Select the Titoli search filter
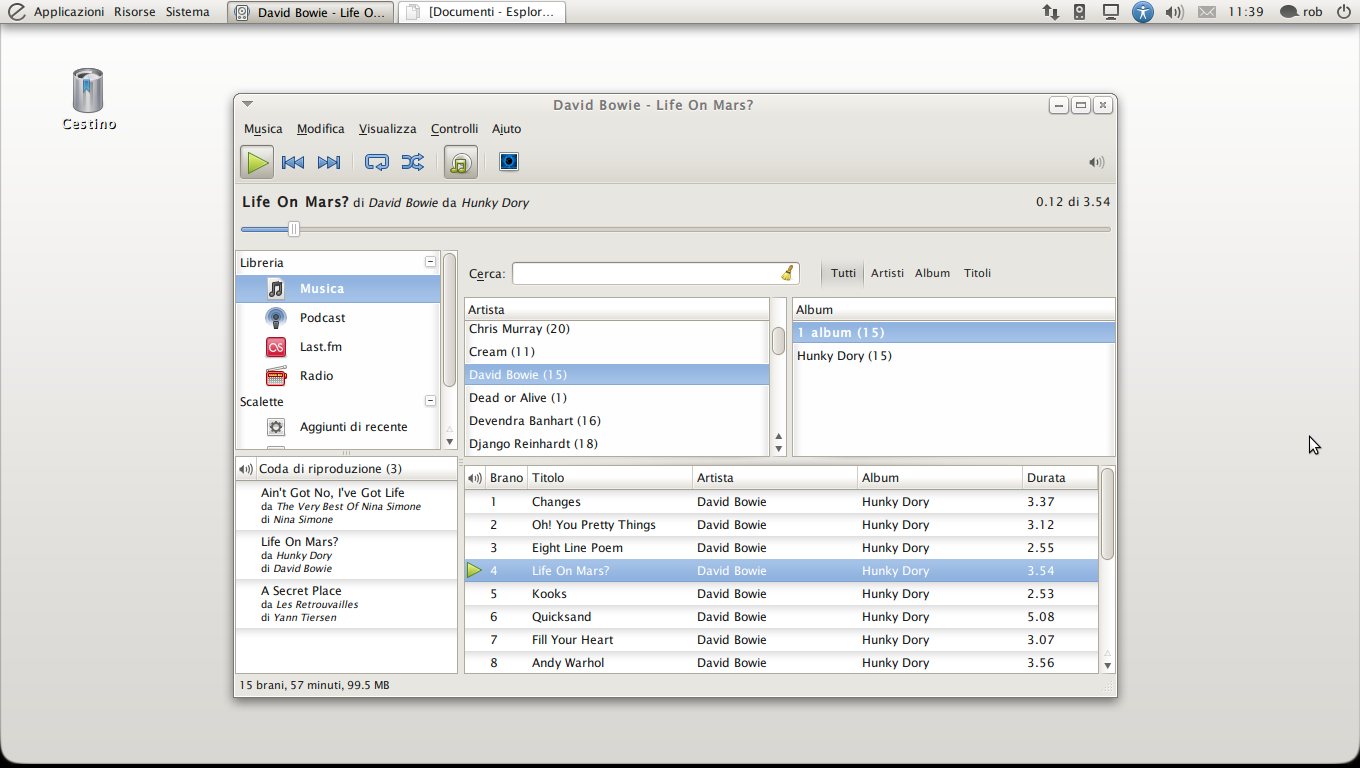The height and width of the screenshot is (768, 1360). pos(978,273)
